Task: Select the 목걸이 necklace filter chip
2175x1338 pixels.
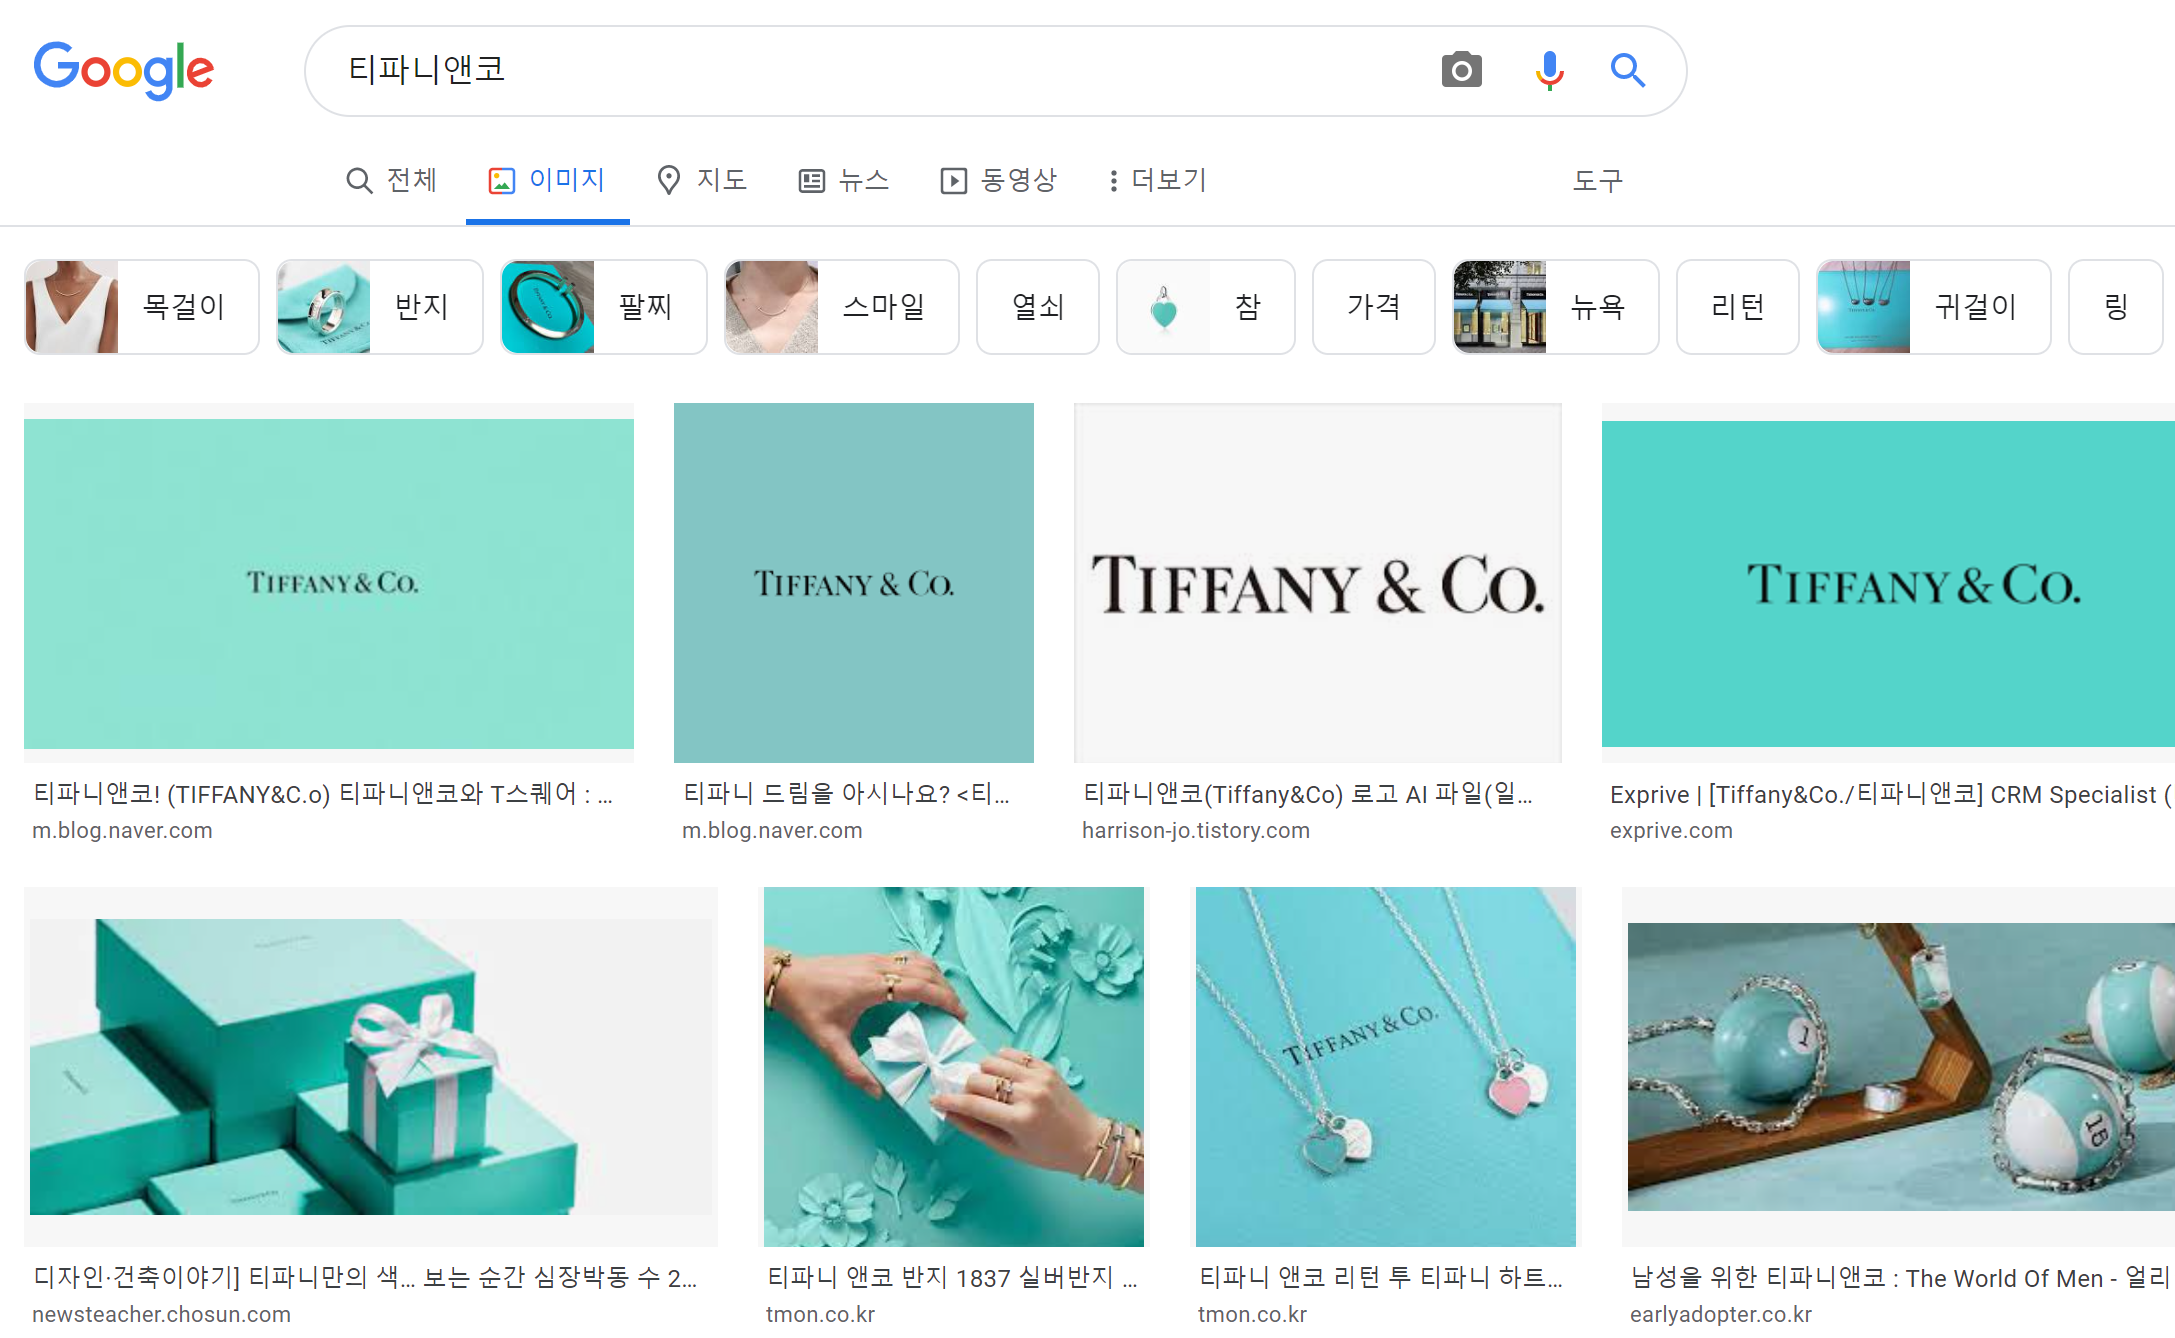Action: tap(142, 307)
